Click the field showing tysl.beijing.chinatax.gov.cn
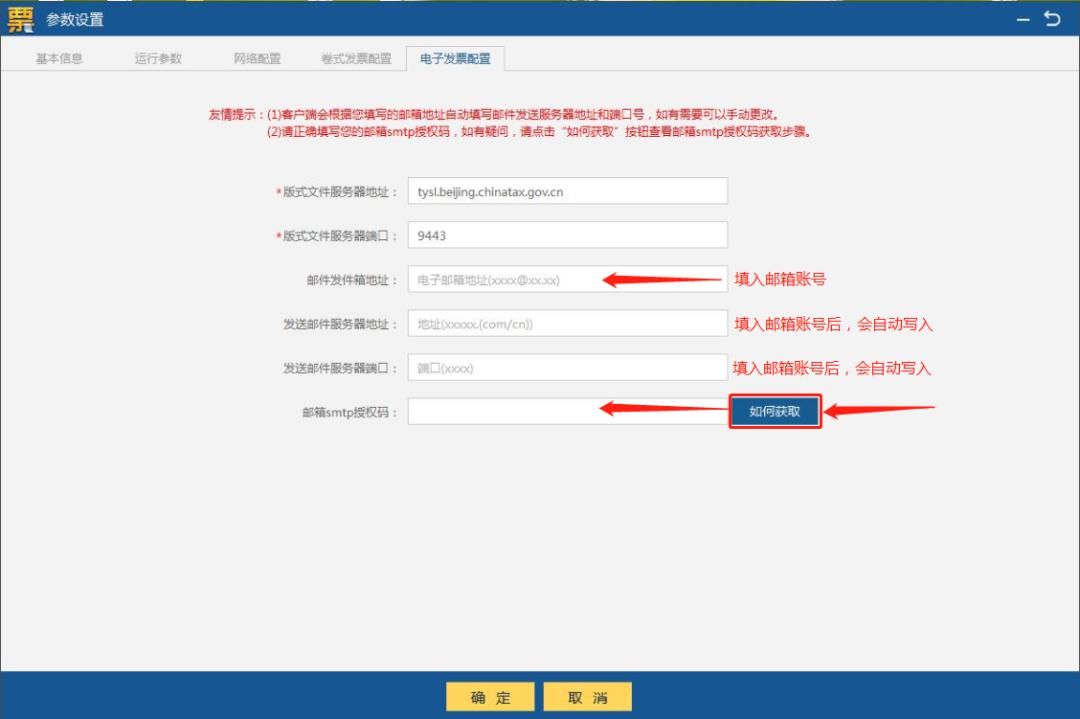This screenshot has width=1080, height=719. pos(567,190)
